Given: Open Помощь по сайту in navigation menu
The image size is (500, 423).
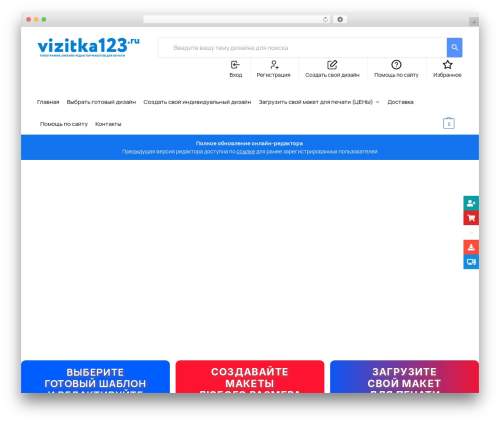Looking at the screenshot, I should (64, 124).
